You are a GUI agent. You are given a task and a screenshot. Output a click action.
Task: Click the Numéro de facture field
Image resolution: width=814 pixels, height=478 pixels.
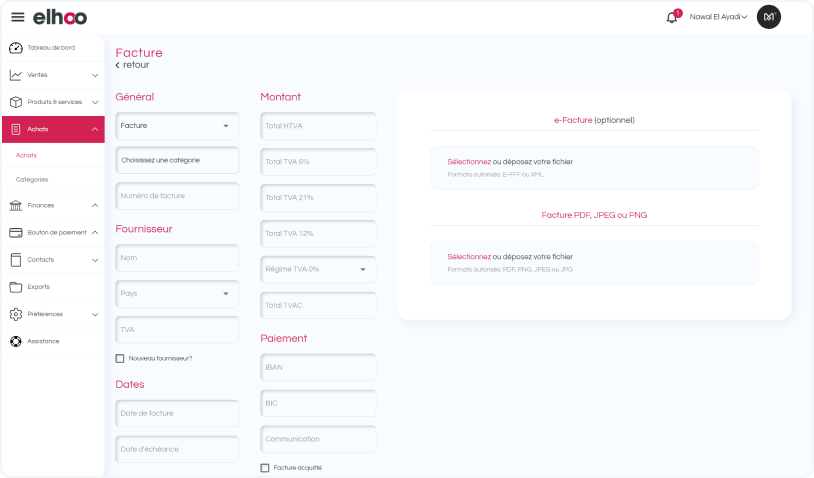[x=177, y=196]
